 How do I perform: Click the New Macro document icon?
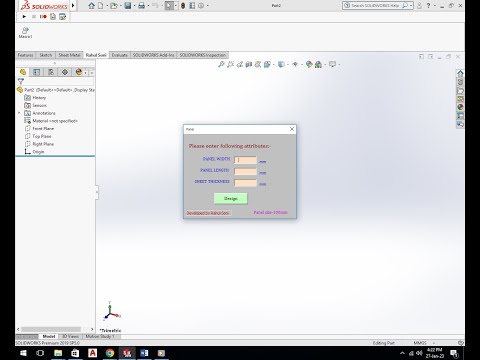(x=53, y=16)
